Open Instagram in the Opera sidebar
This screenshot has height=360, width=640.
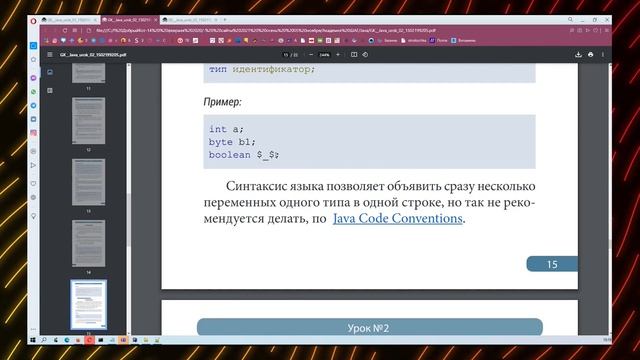point(33,133)
